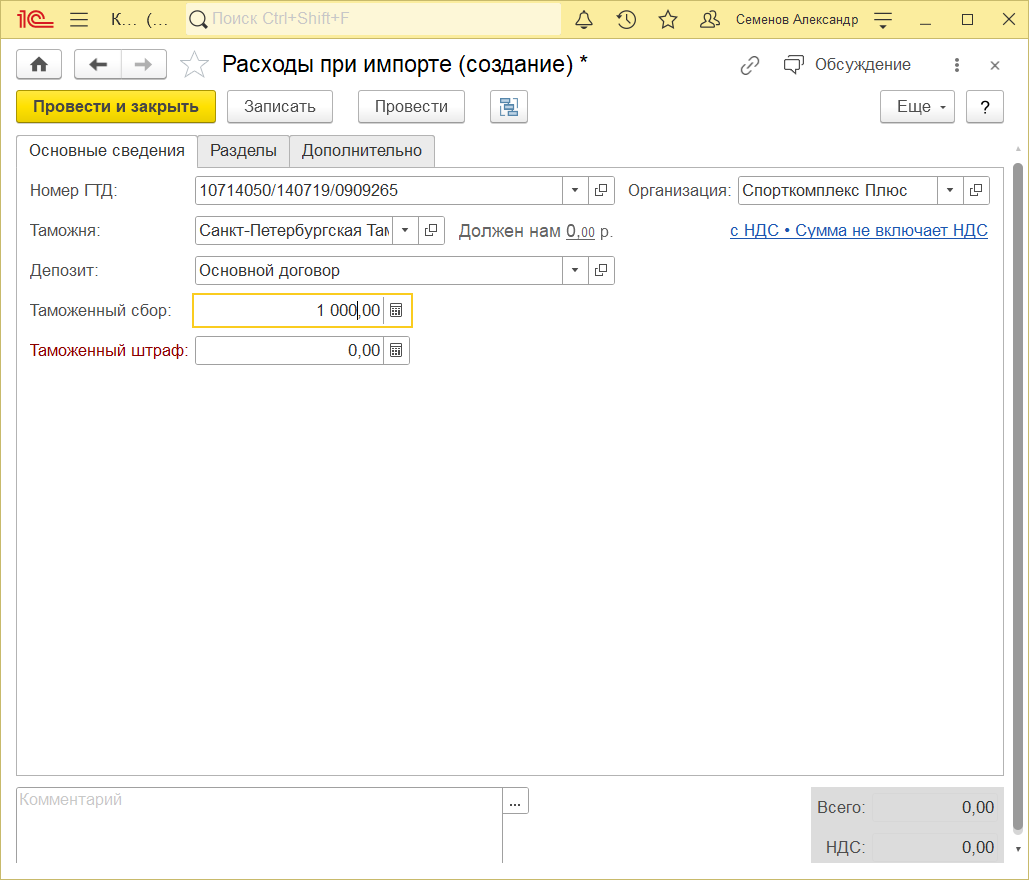Focus the Таможенный штраф amount field
Image resolution: width=1029 pixels, height=880 pixels.
[289, 350]
